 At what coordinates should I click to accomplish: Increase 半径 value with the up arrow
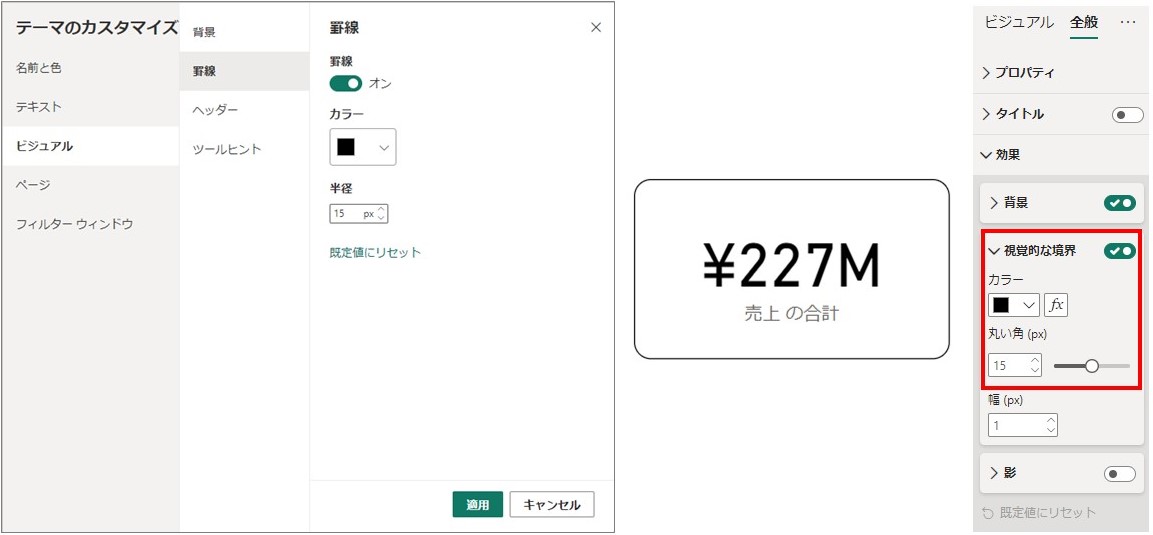click(381, 209)
